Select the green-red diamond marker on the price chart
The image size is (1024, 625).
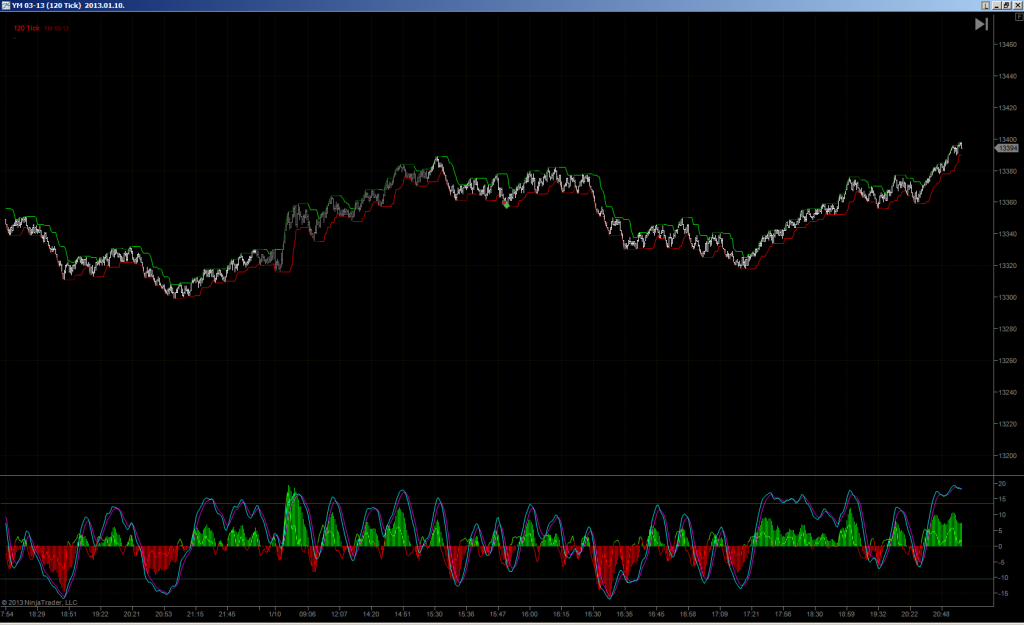pos(505,204)
